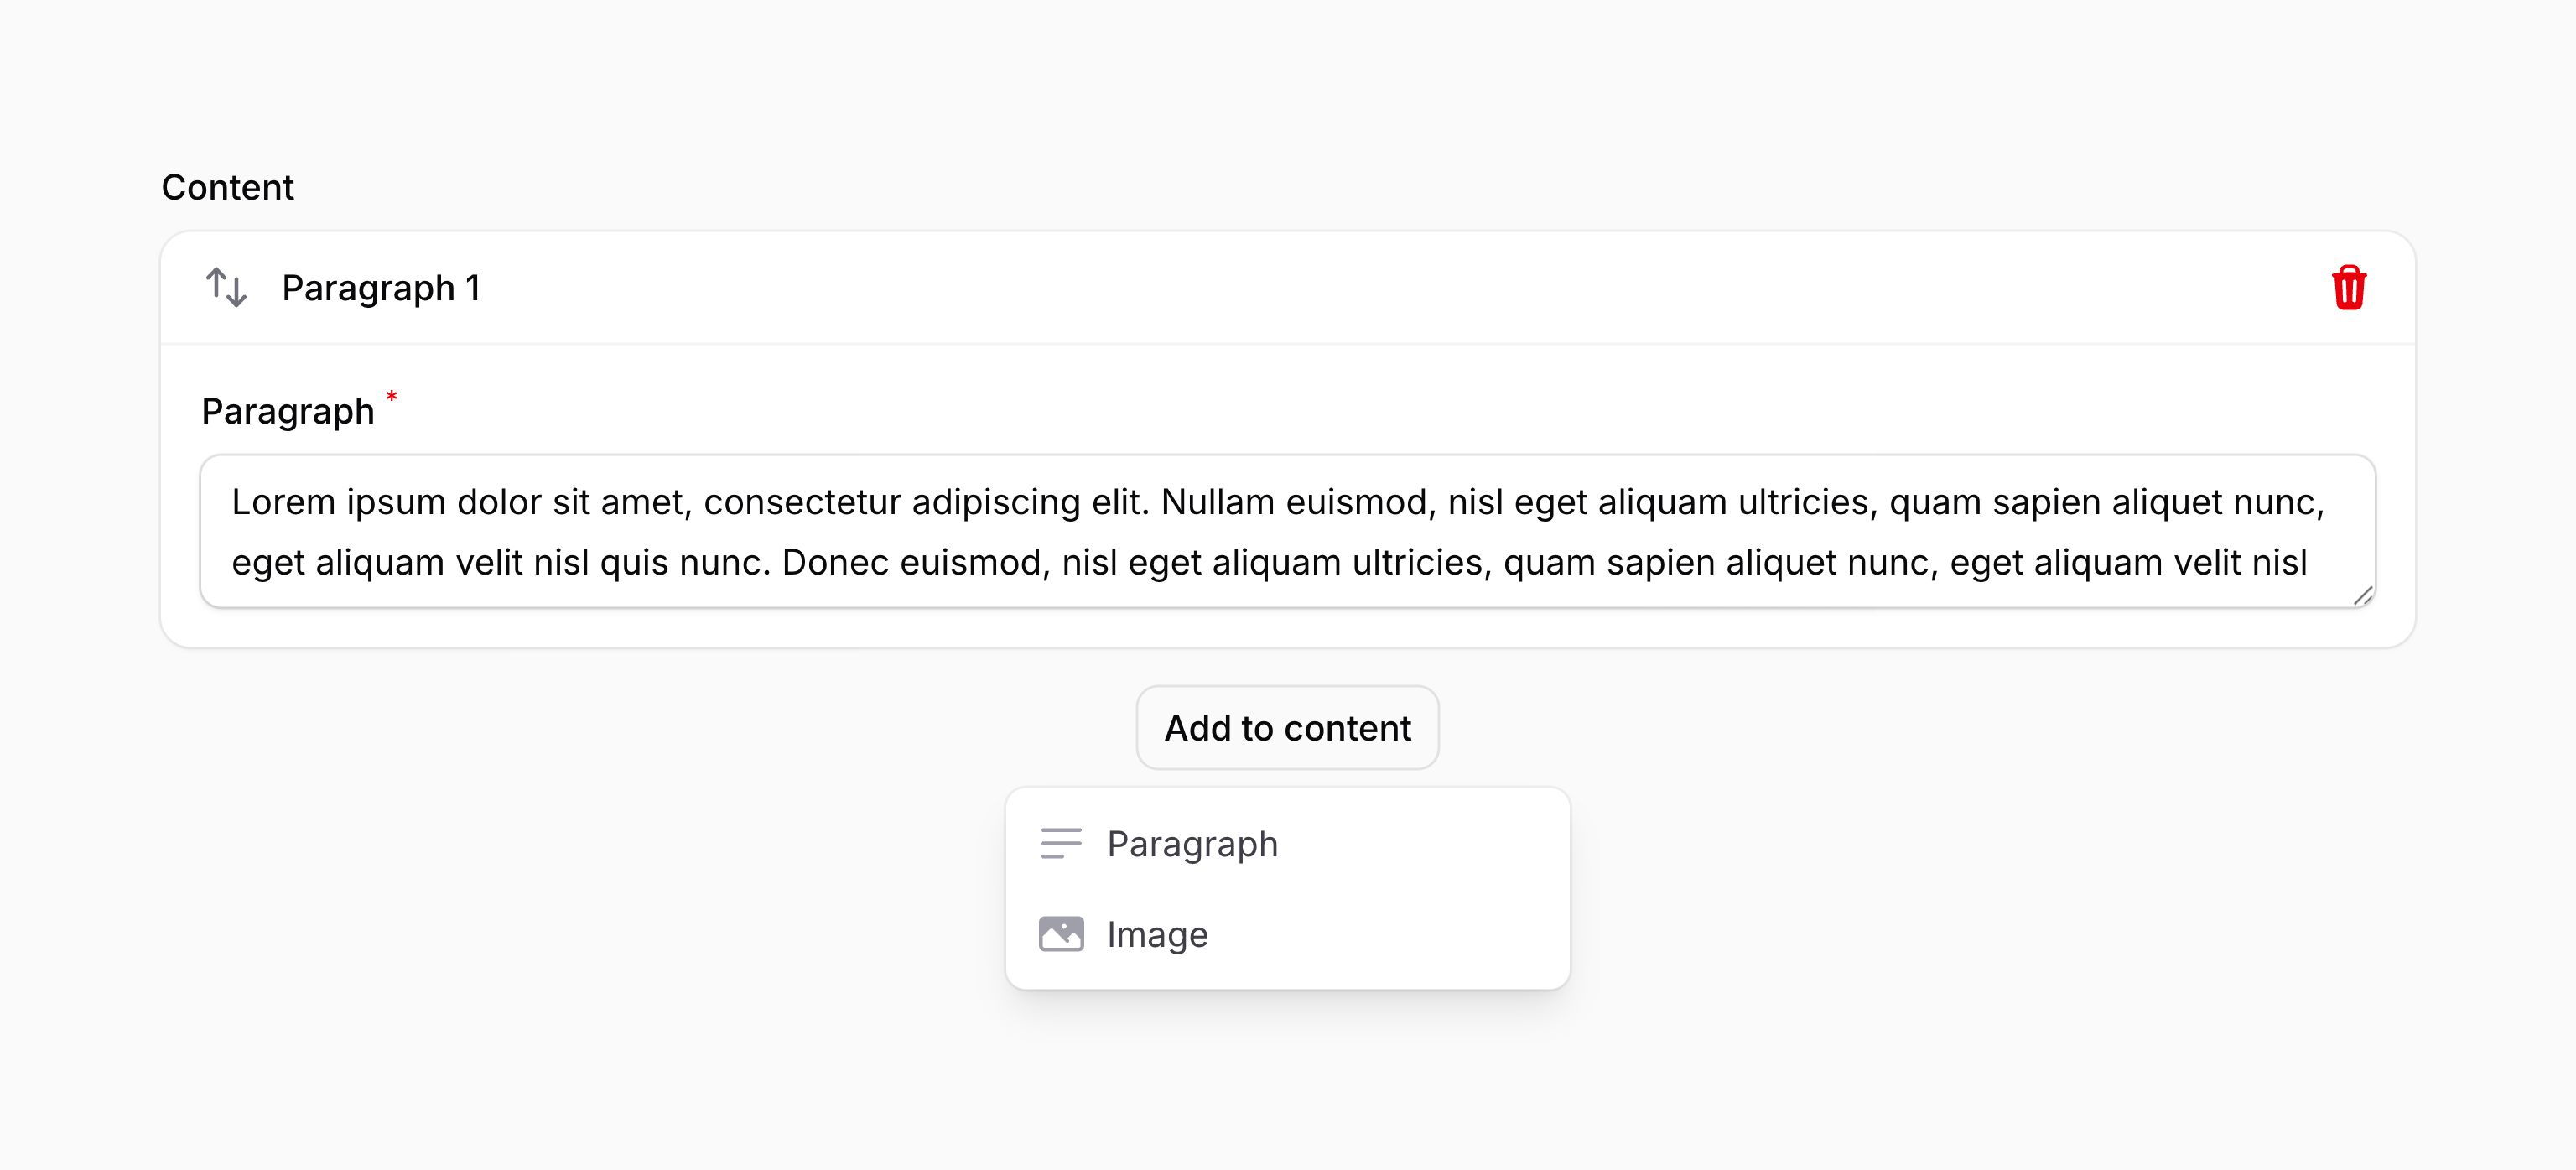Click the red delete icon on the content block
The image size is (2576, 1170).
pos(2349,288)
